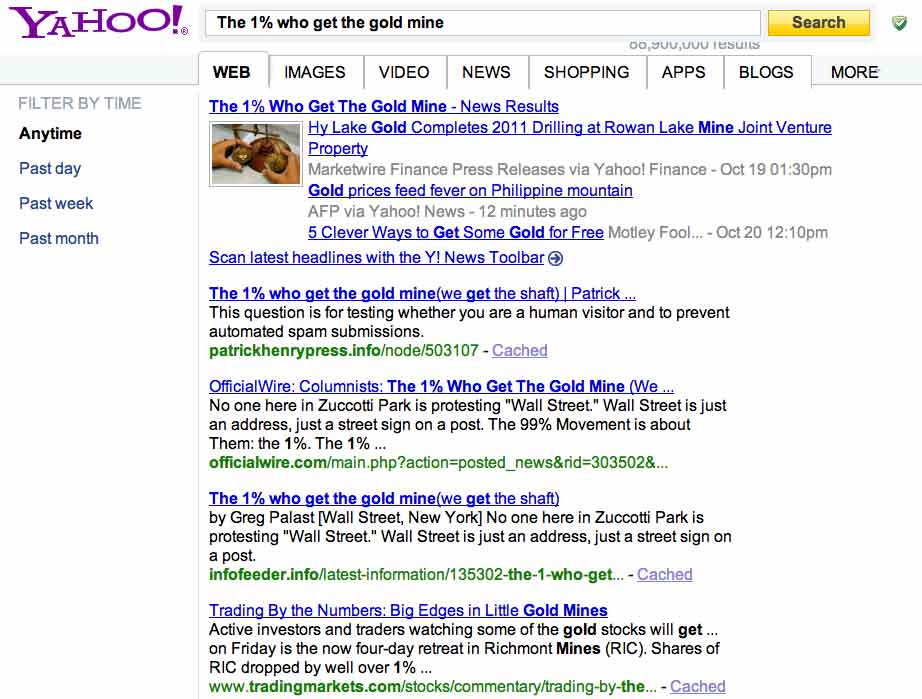The image size is (922, 699).
Task: Click the 'AFP via Yahoo! News - 12 minutes ago' text
Action: (x=447, y=211)
